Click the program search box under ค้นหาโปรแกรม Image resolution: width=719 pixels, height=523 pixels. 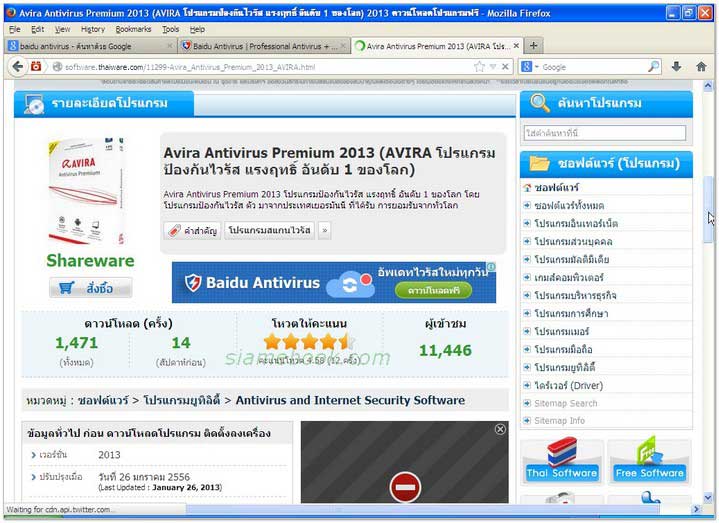[605, 133]
